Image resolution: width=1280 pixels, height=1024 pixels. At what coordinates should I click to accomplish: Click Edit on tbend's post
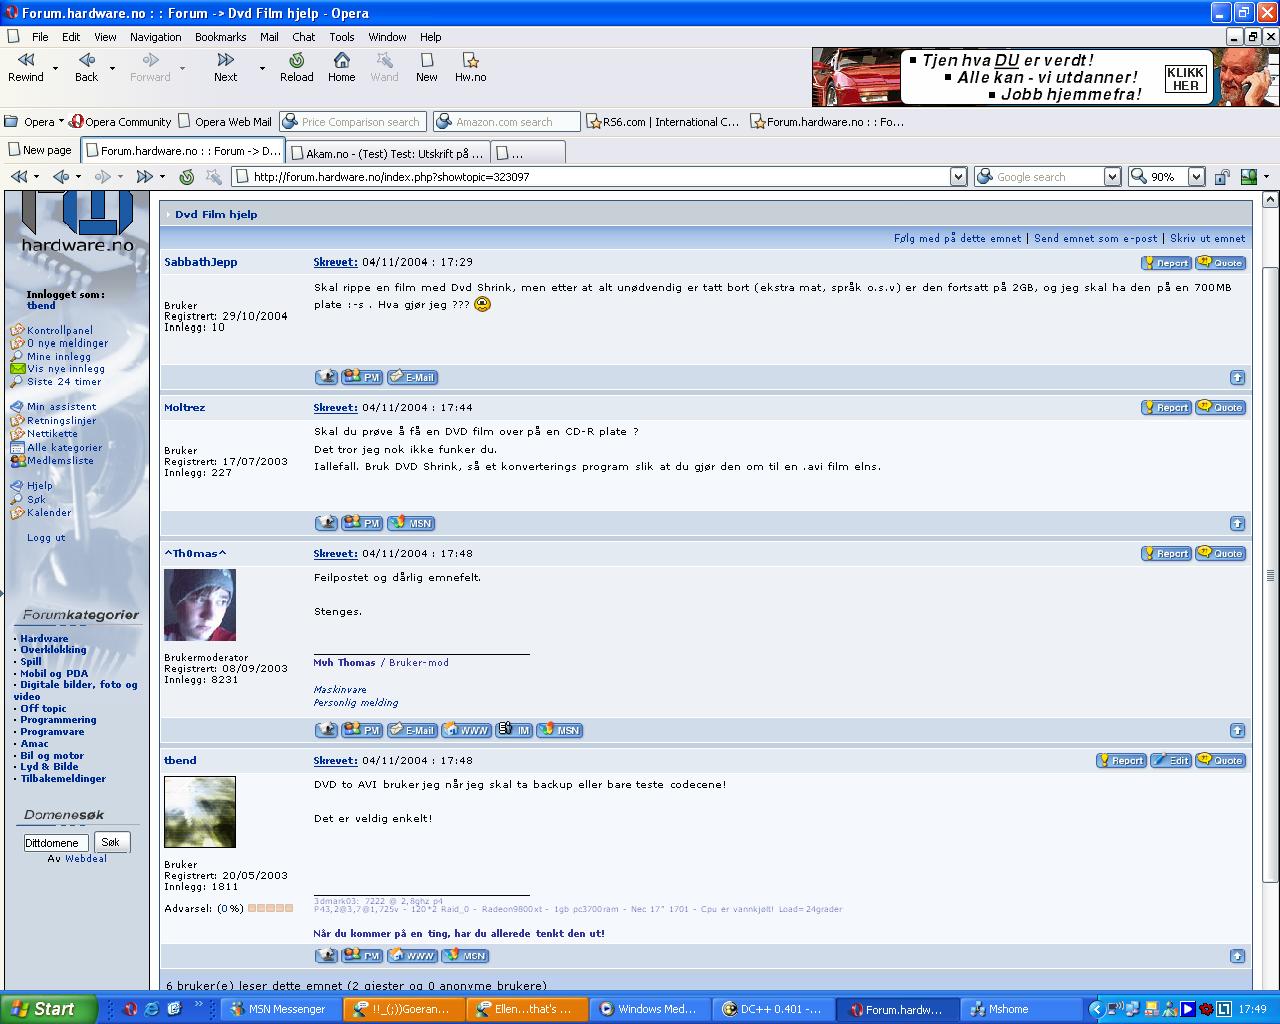pos(1171,761)
